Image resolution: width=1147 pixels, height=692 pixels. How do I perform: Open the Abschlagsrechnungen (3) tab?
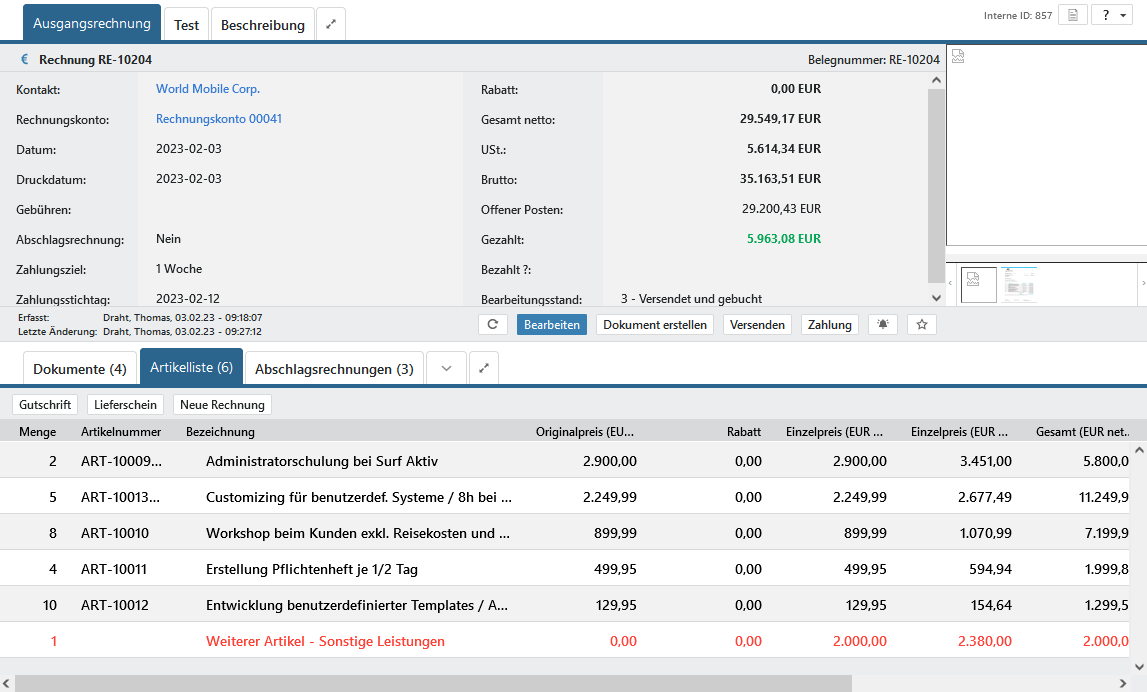(x=334, y=369)
